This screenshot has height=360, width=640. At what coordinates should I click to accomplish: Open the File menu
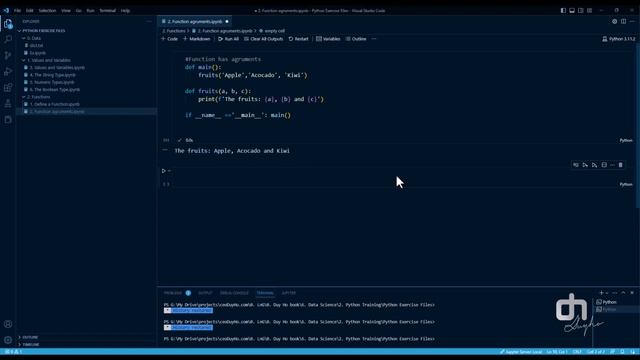coord(17,11)
